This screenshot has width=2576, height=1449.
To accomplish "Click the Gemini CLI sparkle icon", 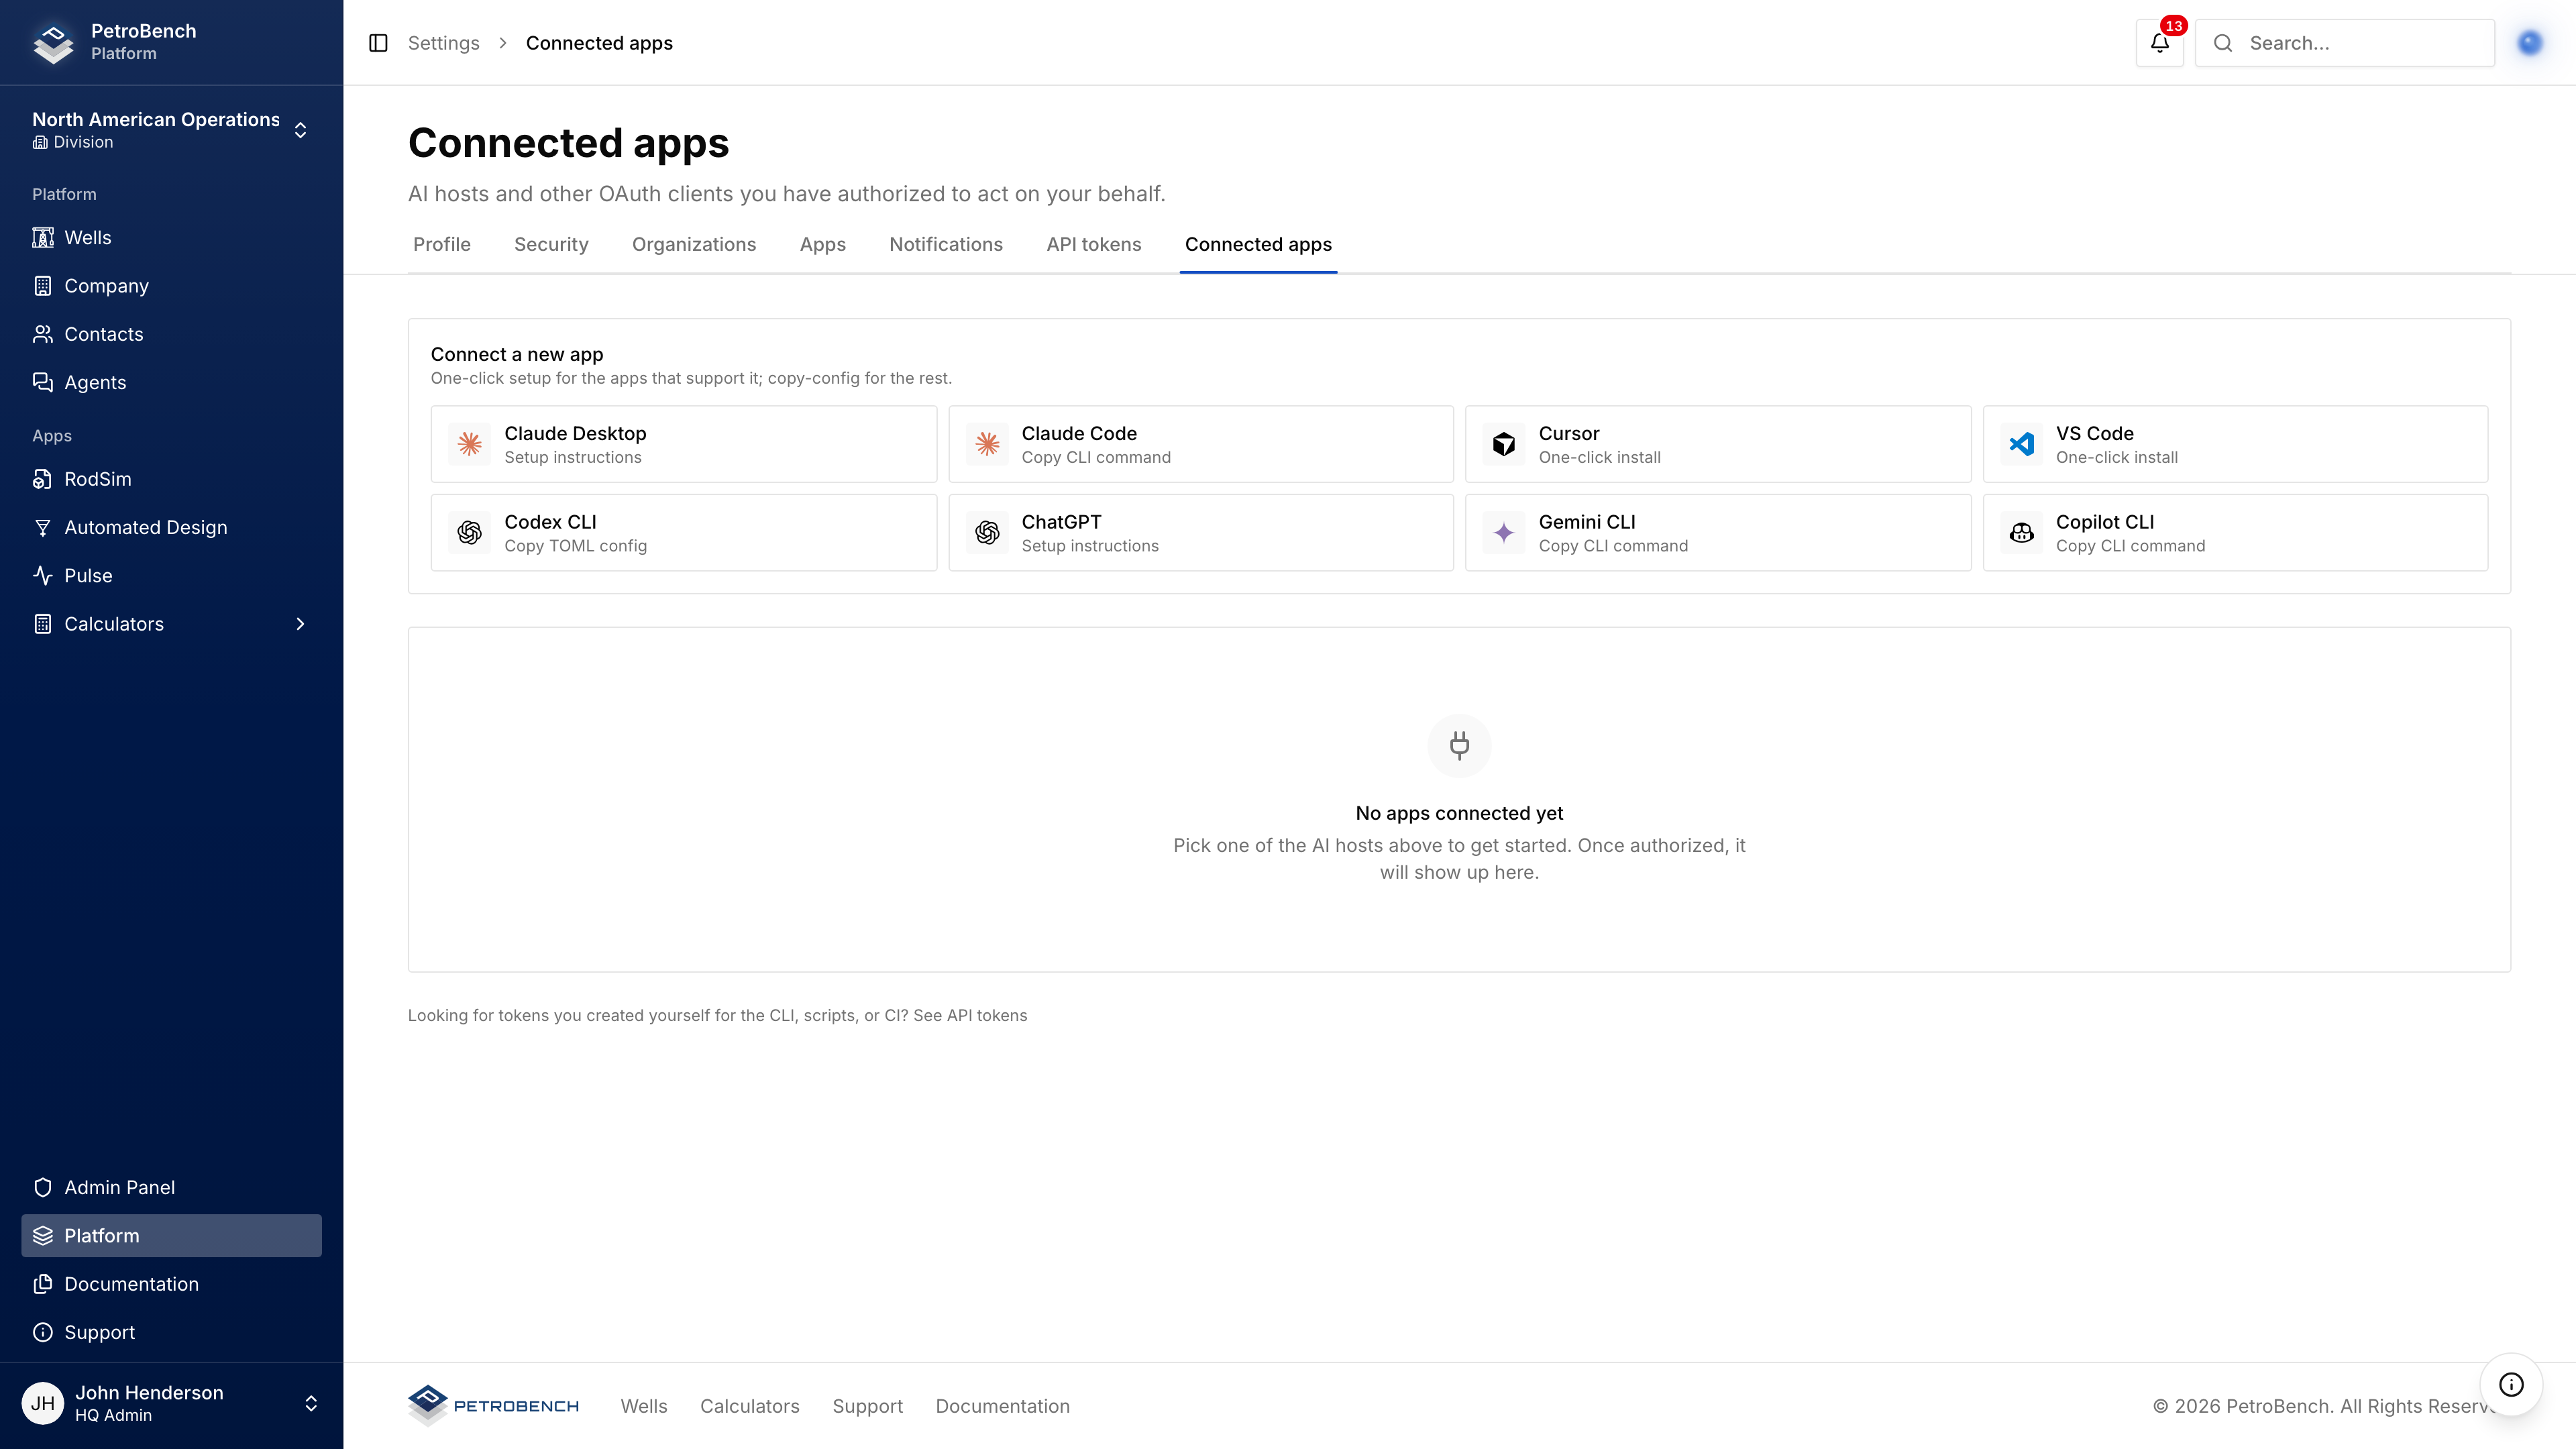I will pyautogui.click(x=1504, y=533).
